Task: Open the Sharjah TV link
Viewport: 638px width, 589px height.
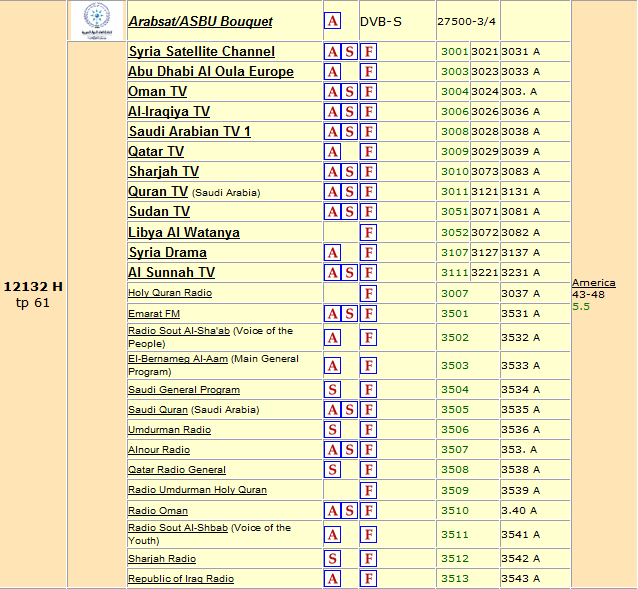Action: (164, 171)
